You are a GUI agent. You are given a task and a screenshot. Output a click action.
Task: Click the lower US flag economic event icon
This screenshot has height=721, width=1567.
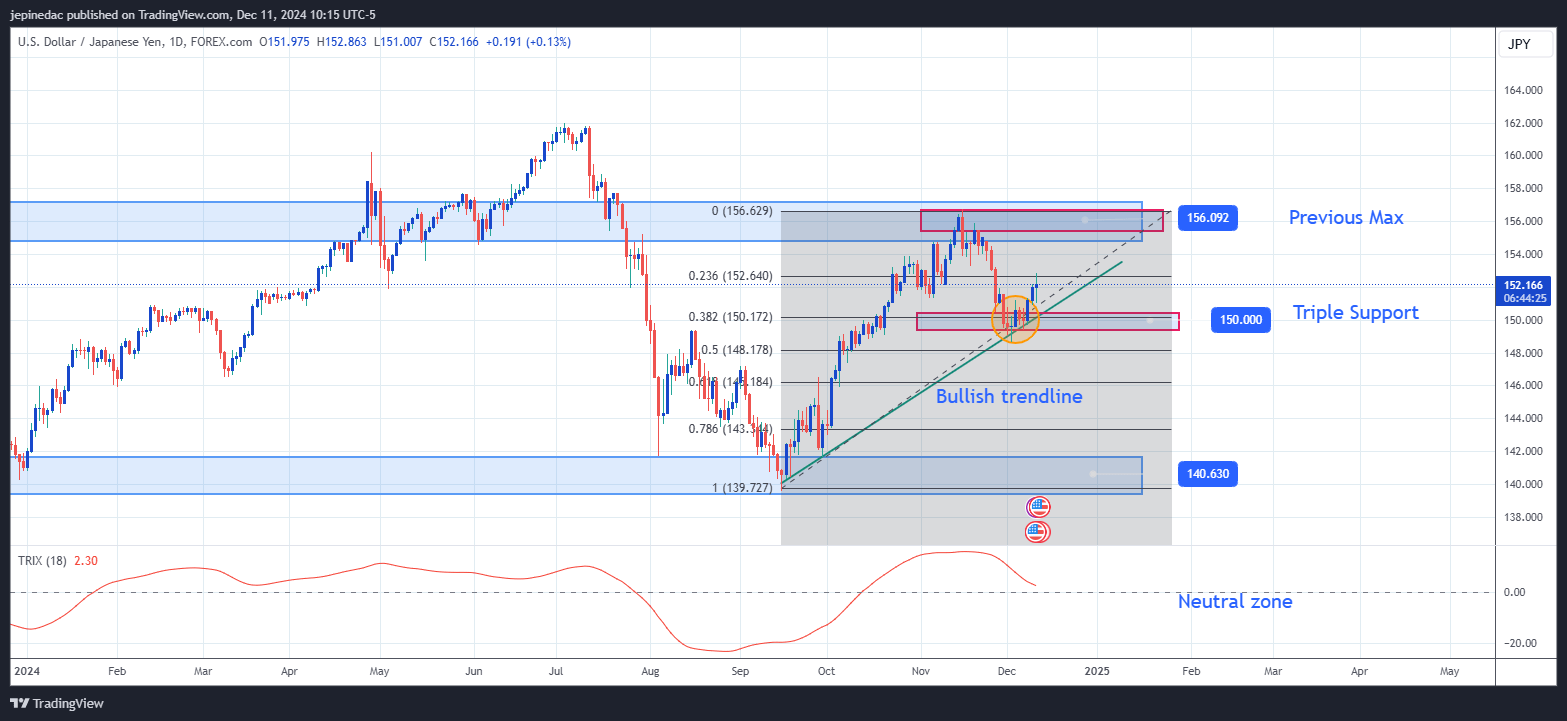[1038, 532]
